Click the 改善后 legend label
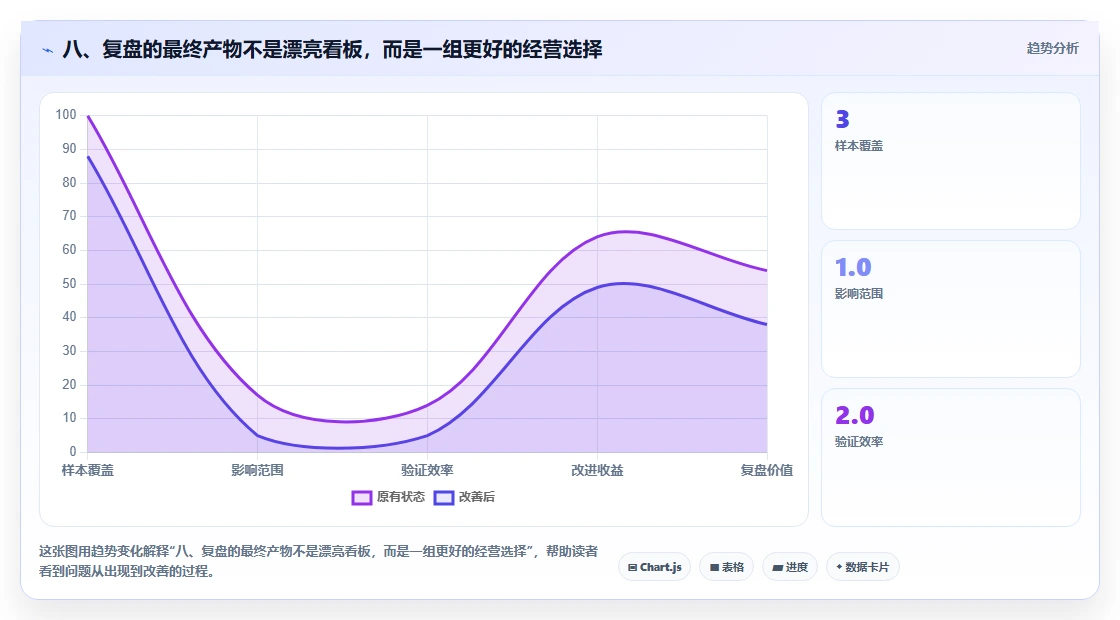The height and width of the screenshot is (620, 1120). [476, 496]
